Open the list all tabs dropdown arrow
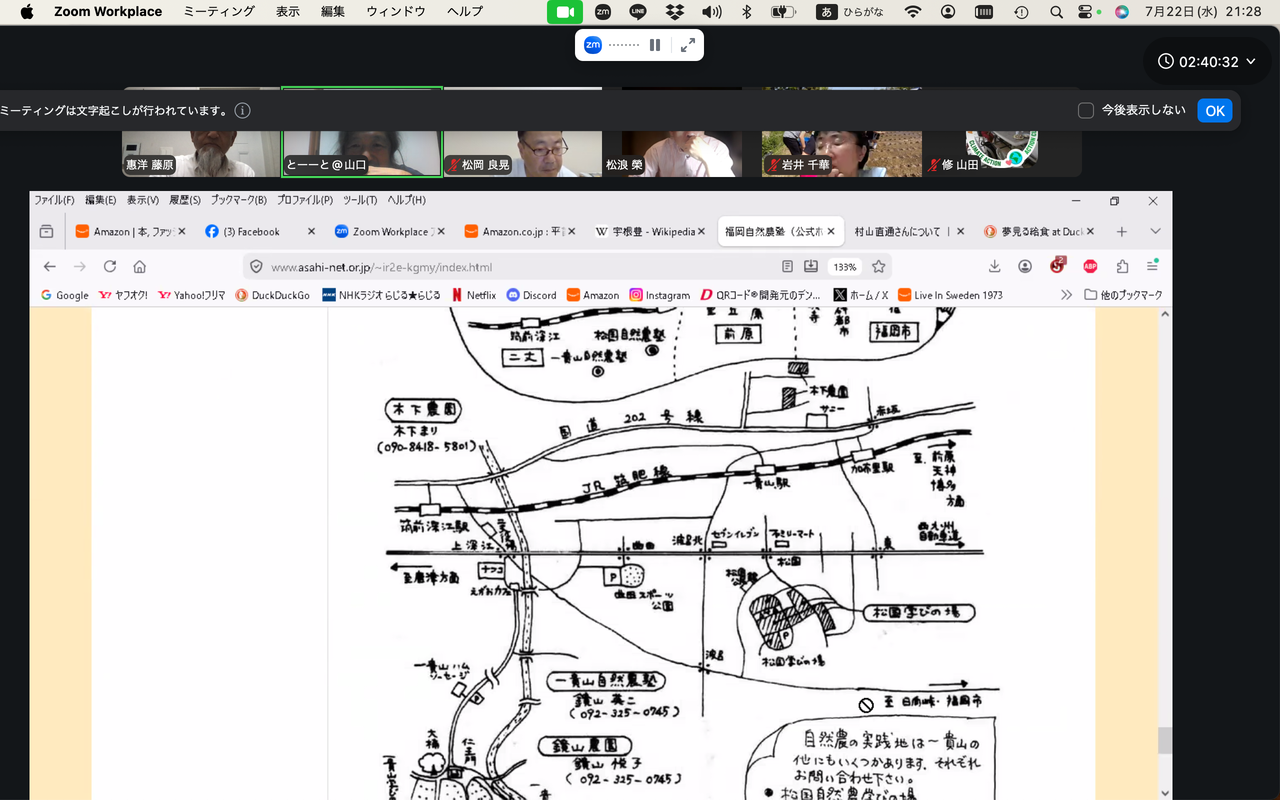 point(1155,231)
